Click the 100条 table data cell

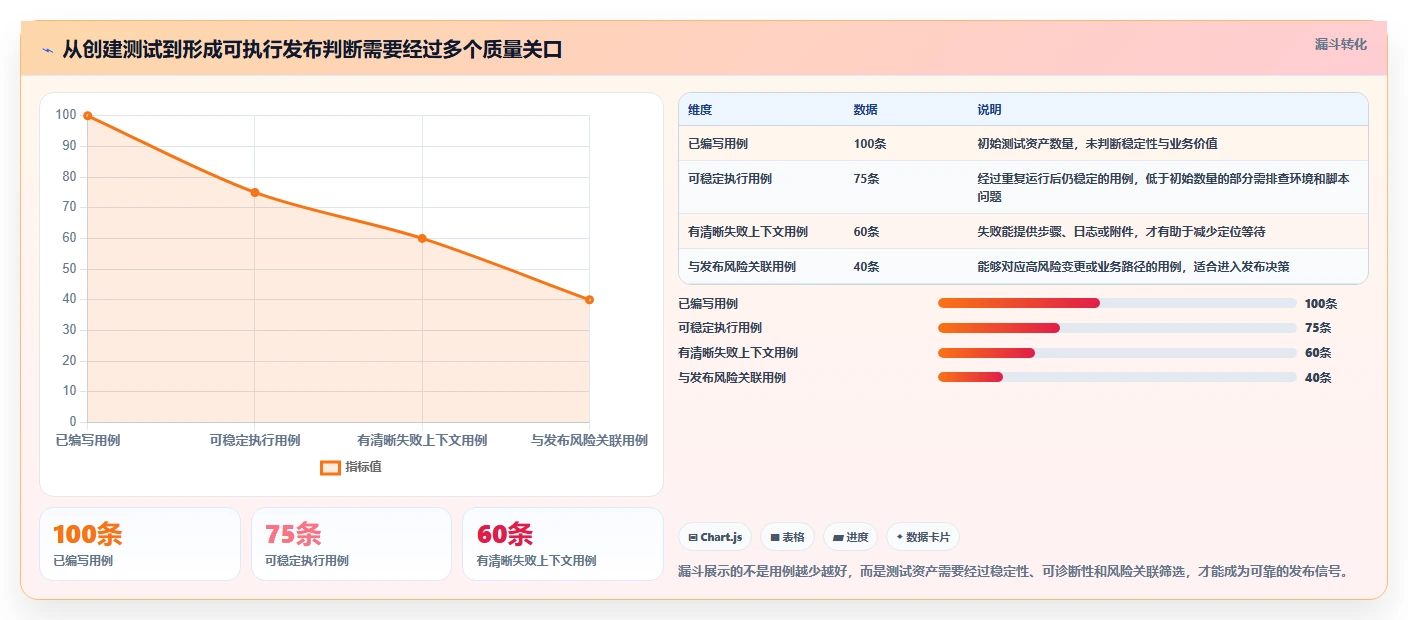pyautogui.click(x=870, y=144)
